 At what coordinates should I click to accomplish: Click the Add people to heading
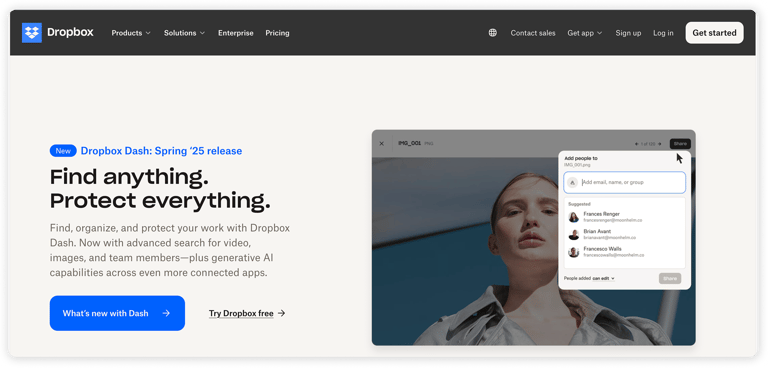(x=580, y=158)
